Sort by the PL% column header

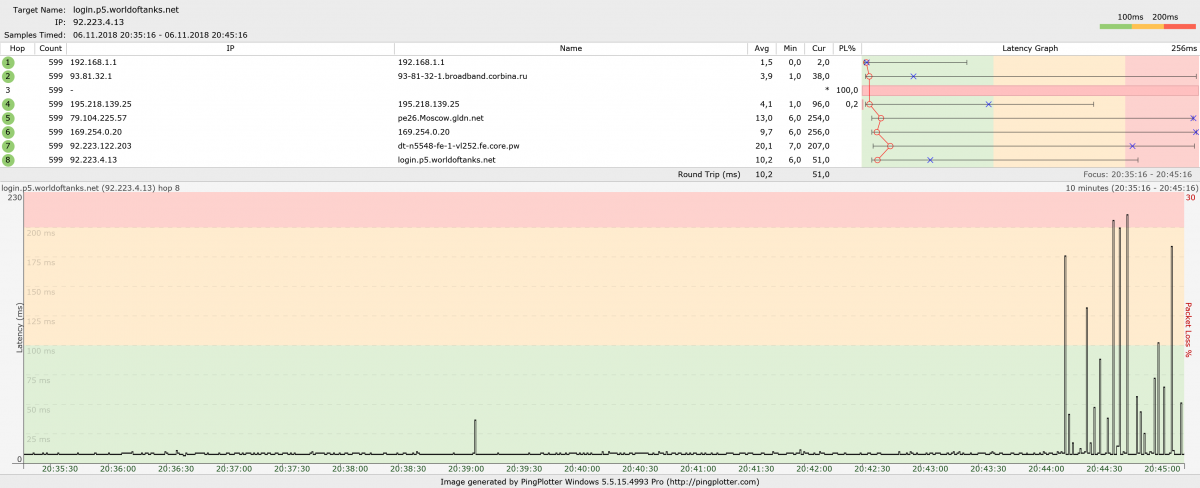click(847, 48)
